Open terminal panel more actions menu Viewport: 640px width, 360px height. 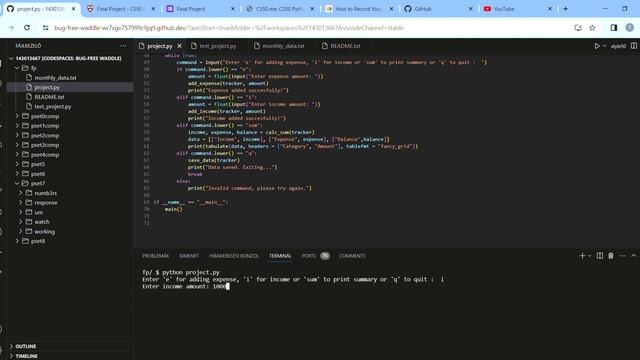tap(622, 256)
